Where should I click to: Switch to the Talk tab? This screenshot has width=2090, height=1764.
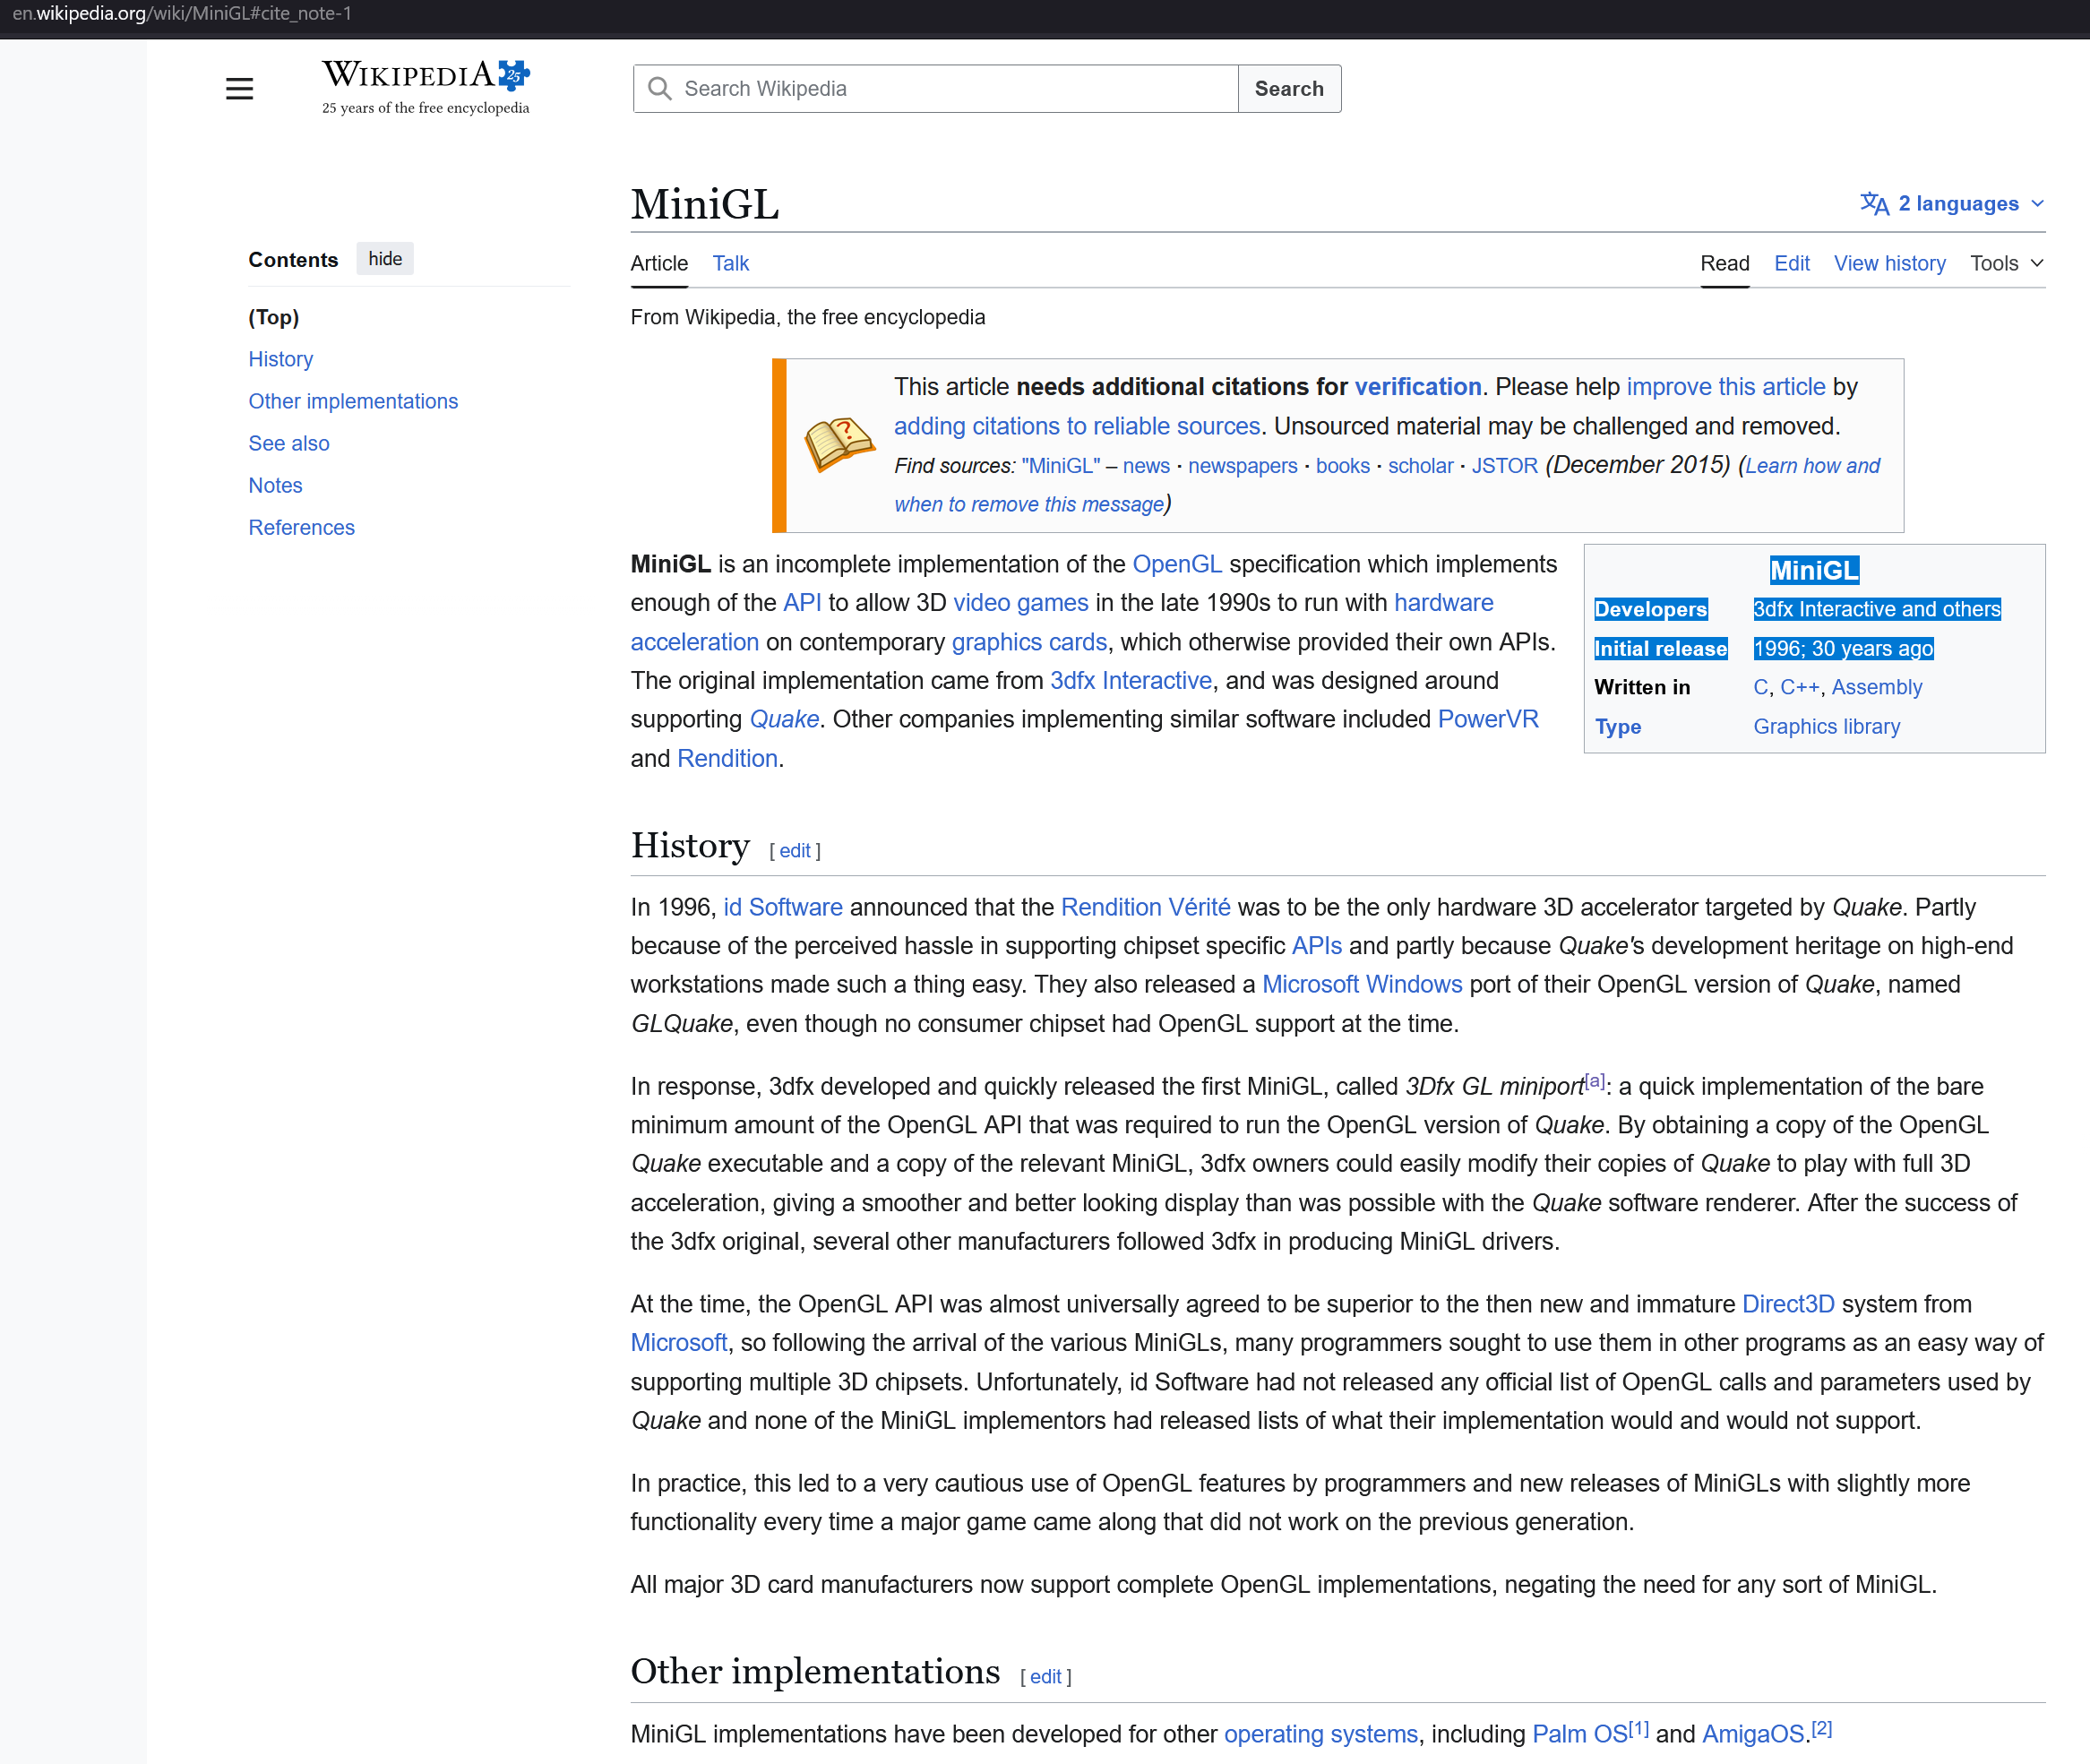(730, 264)
